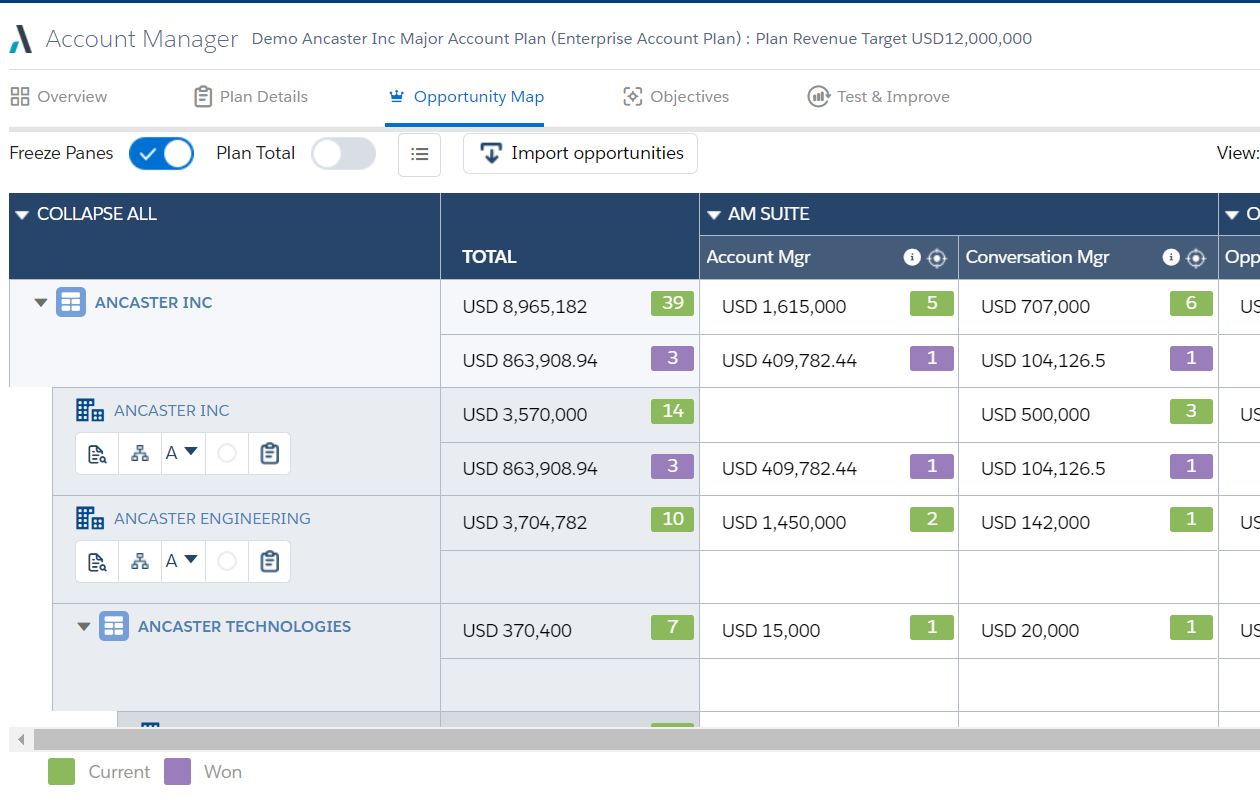The width and height of the screenshot is (1260, 801).
Task: Click the green 5 Account Mgr badge
Action: (932, 303)
